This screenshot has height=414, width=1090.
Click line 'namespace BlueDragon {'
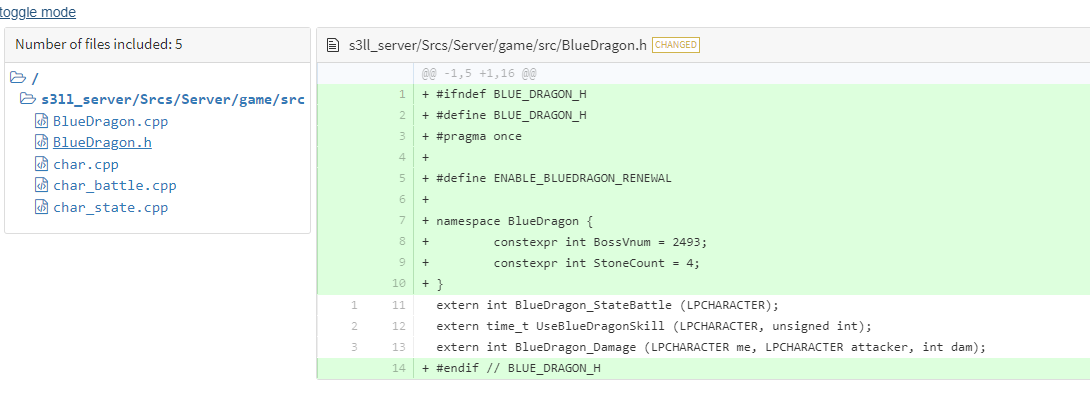(514, 221)
